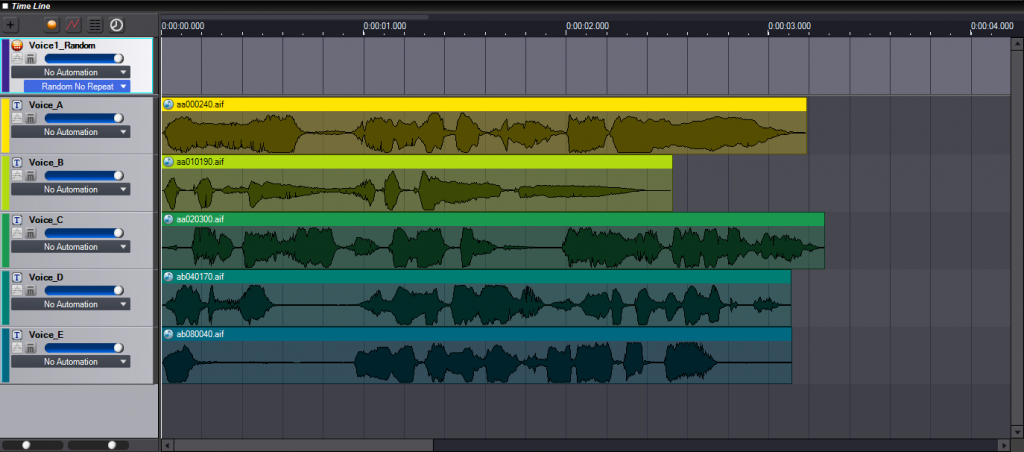The width and height of the screenshot is (1024, 452).
Task: Open the No Automation dropdown for Voice1_Random
Action: tap(71, 73)
